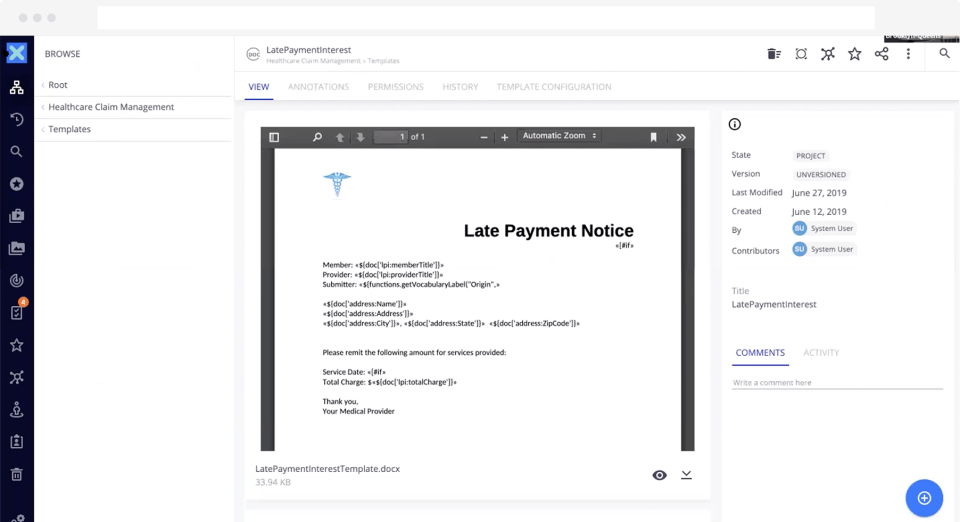Image resolution: width=960 pixels, height=522 pixels.
Task: Navigate to Healthcare Claim Management folder
Action: click(111, 107)
